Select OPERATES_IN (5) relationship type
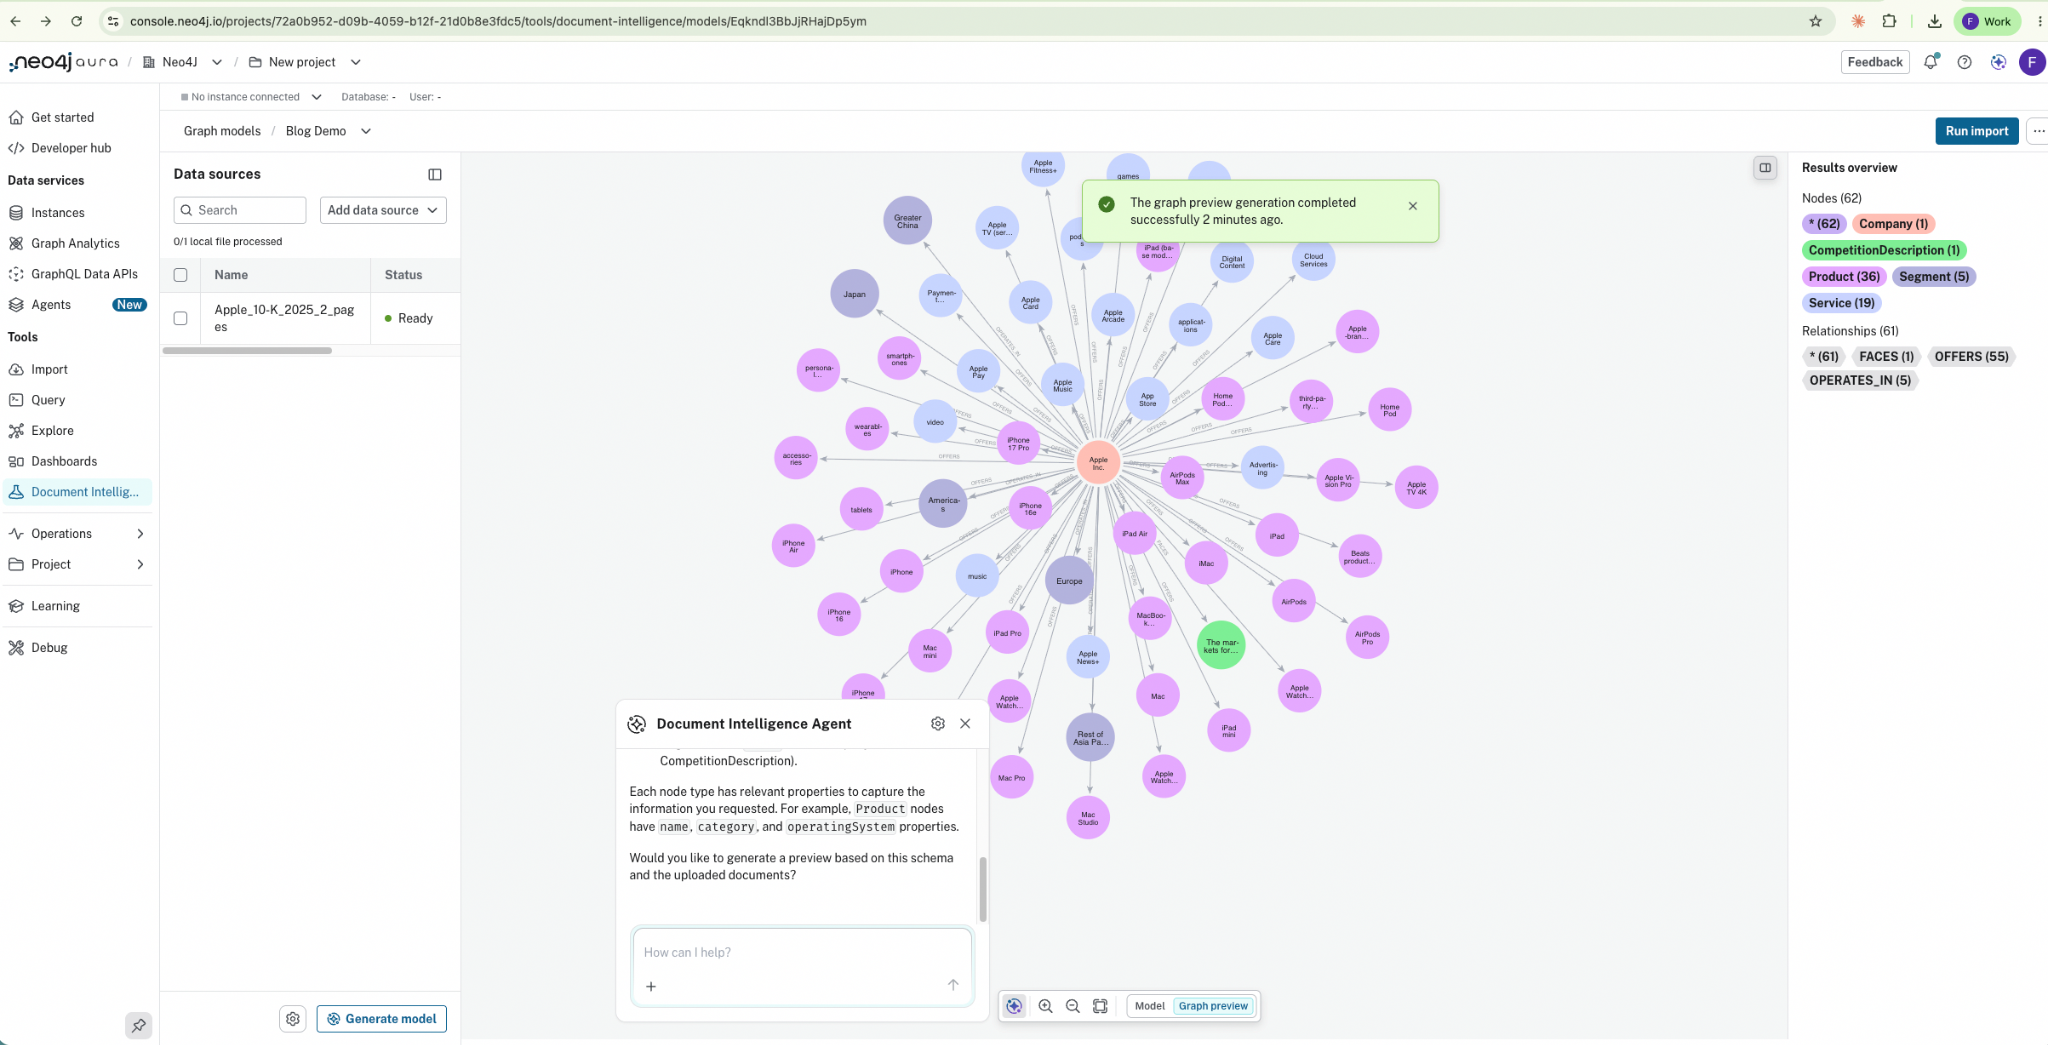Viewport: 2048px width, 1045px height. coord(1859,381)
